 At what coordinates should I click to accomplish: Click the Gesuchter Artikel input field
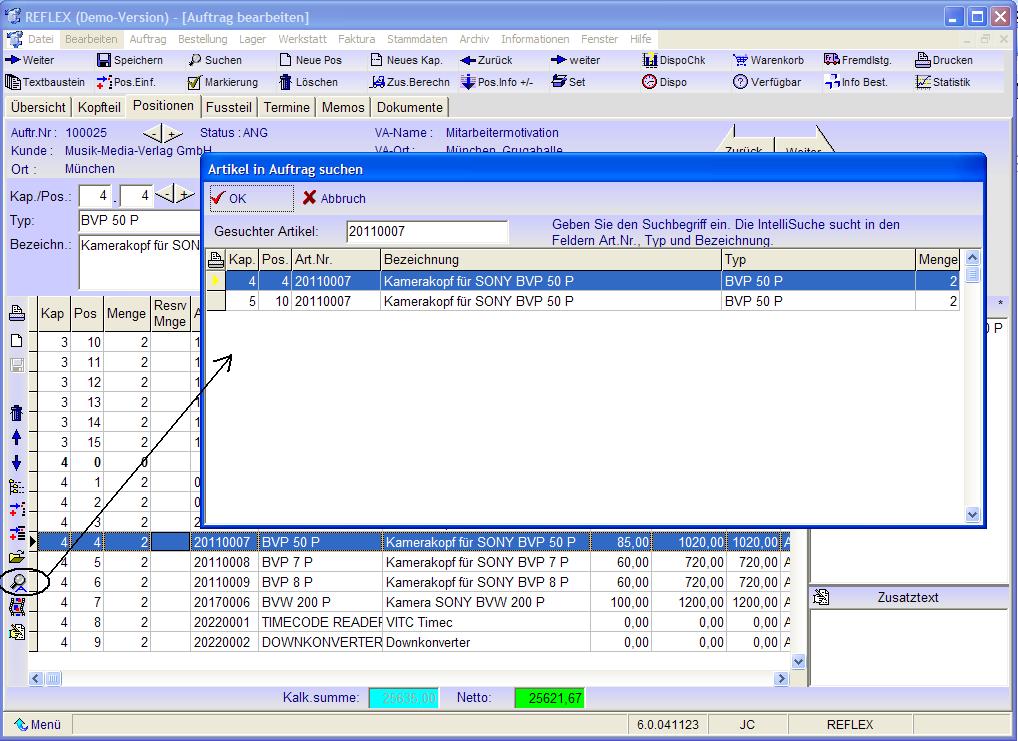(x=427, y=232)
